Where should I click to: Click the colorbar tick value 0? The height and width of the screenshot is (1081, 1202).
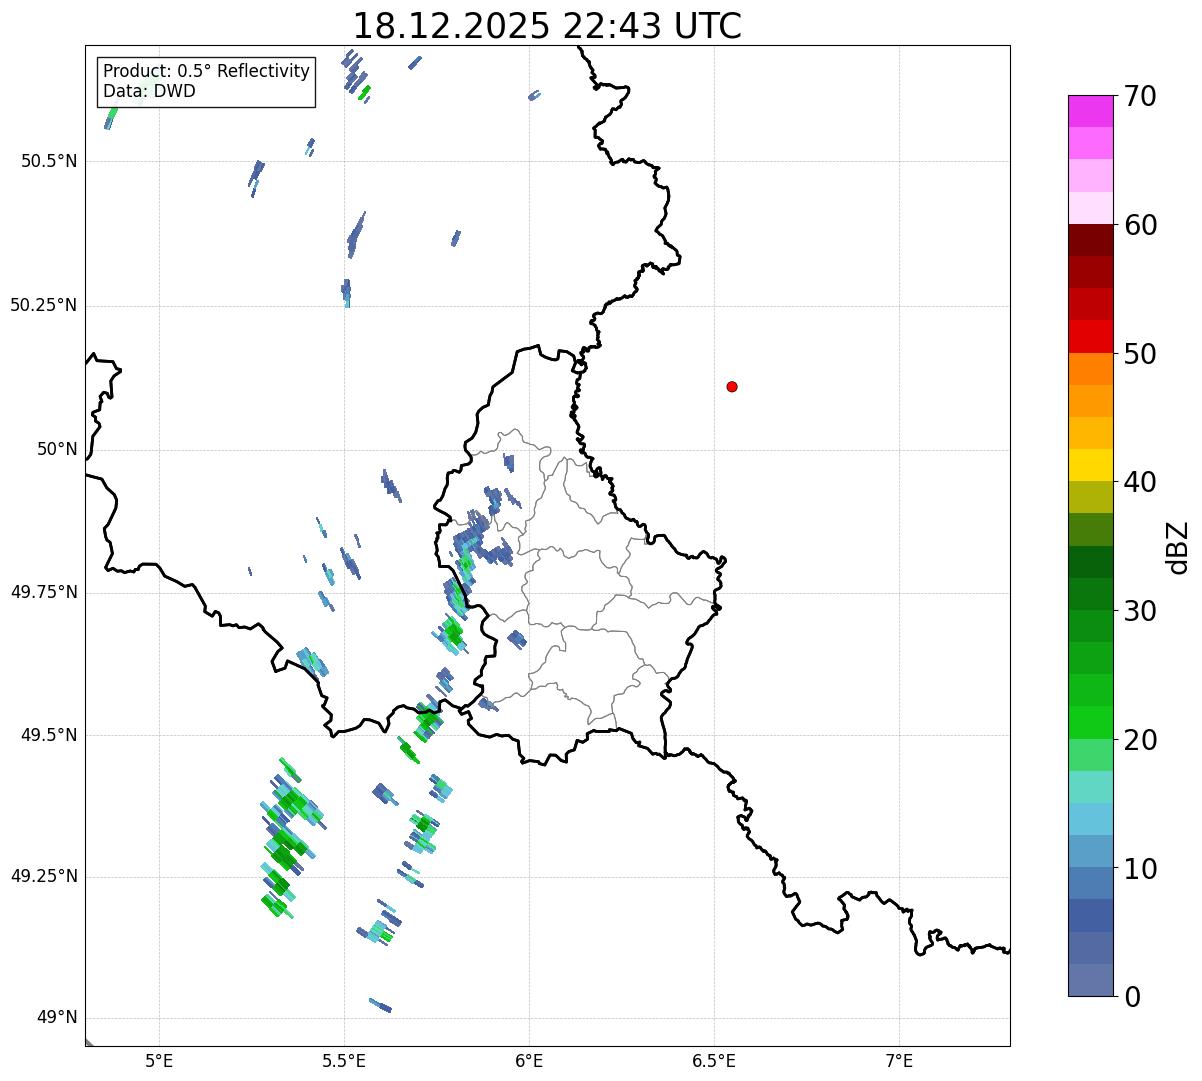pos(1132,997)
